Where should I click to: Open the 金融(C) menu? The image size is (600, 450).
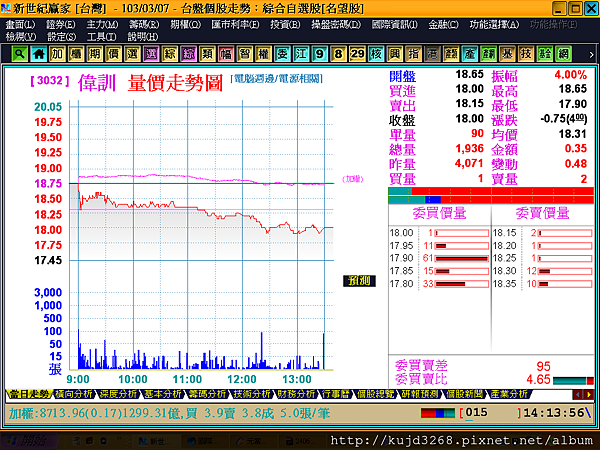pyautogui.click(x=443, y=25)
